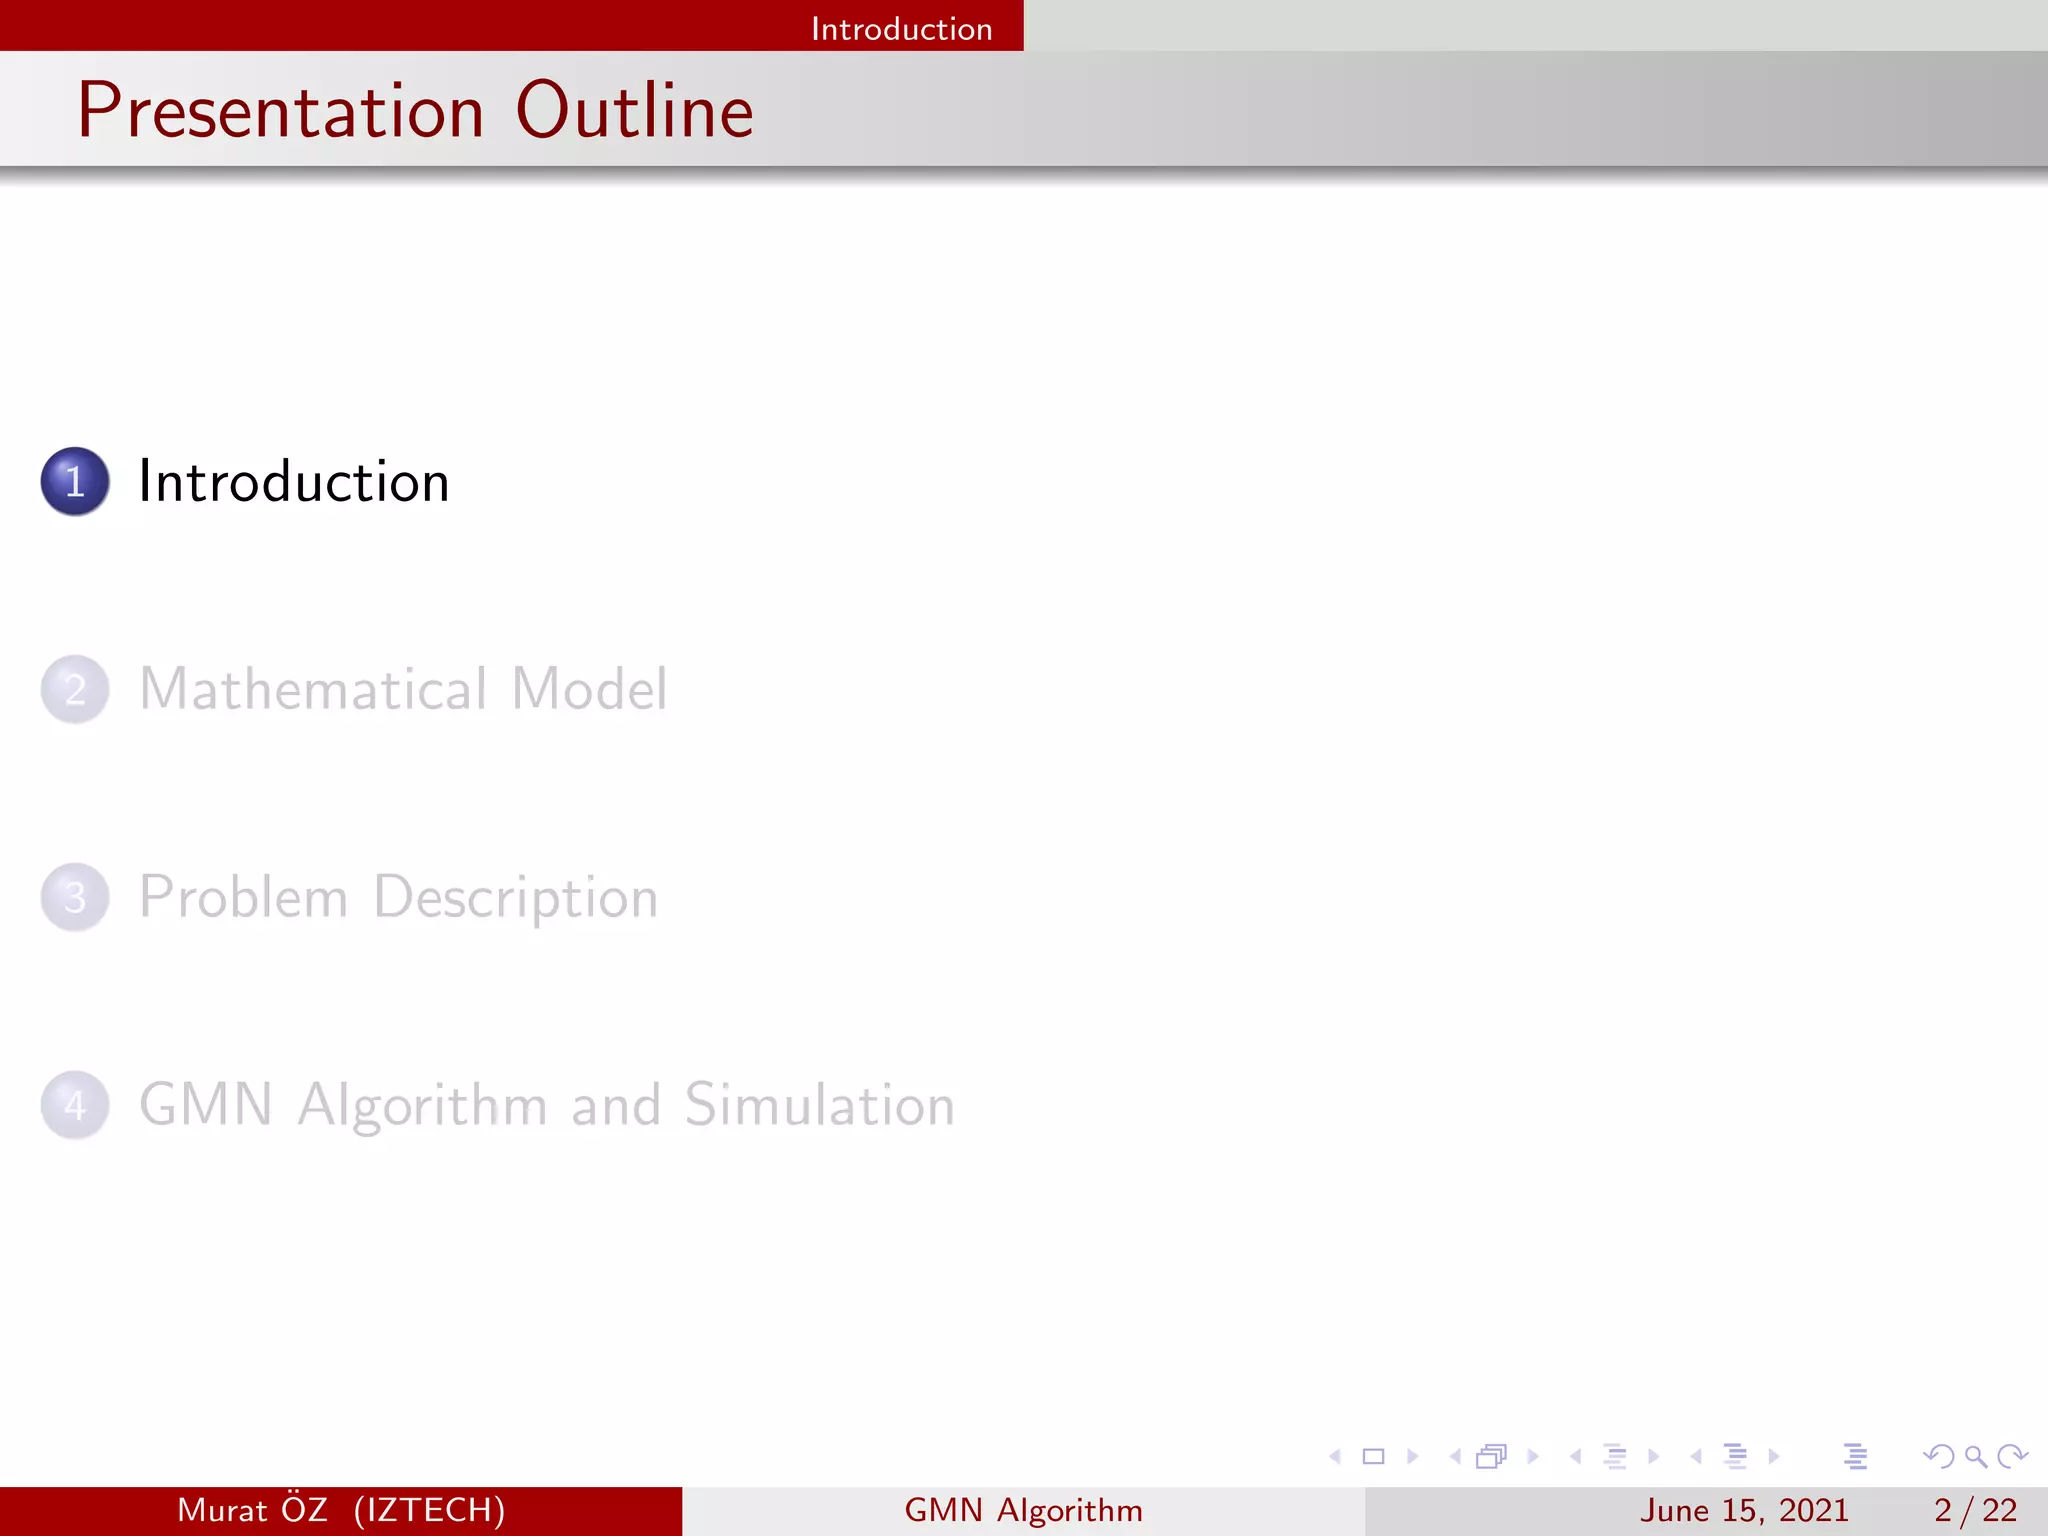
Task: Open the Introduction outline entry
Action: [293, 482]
